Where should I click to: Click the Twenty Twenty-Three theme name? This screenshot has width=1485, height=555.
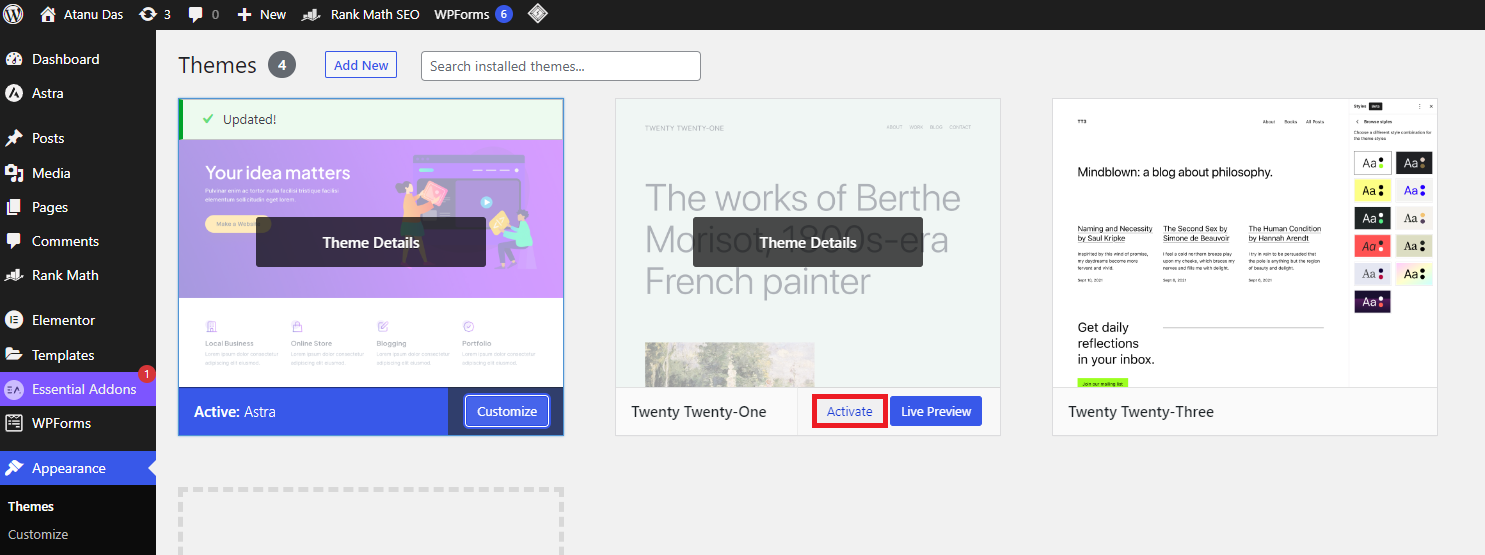(1141, 411)
